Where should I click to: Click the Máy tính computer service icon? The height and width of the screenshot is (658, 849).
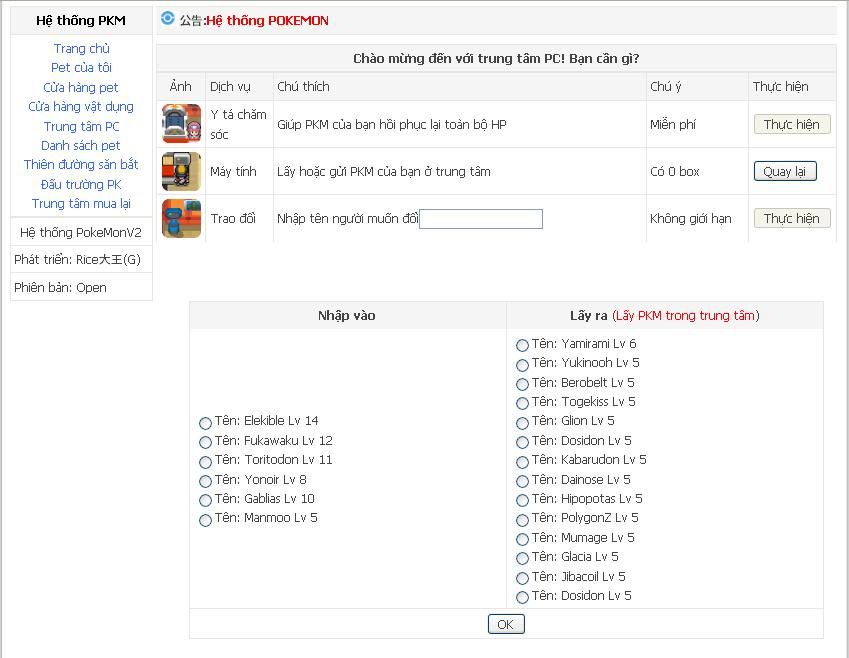(x=181, y=171)
